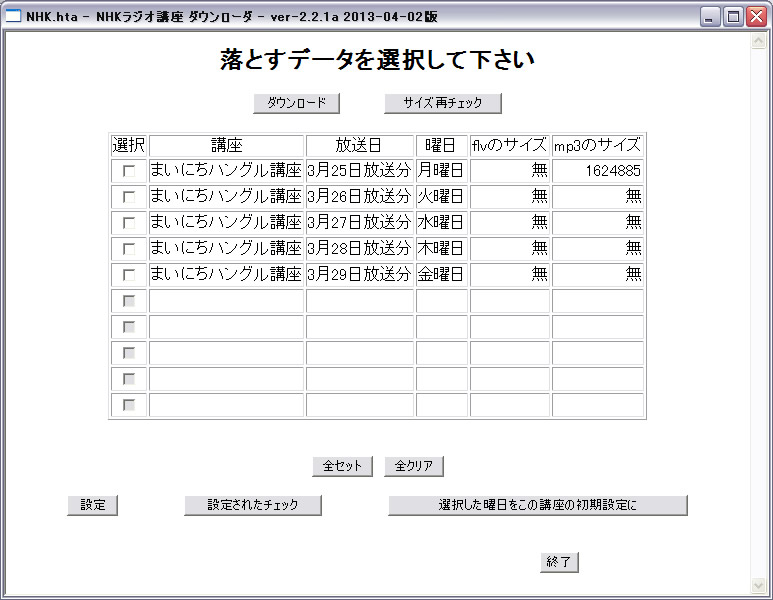Click the 木曜日 cell

coord(441,248)
